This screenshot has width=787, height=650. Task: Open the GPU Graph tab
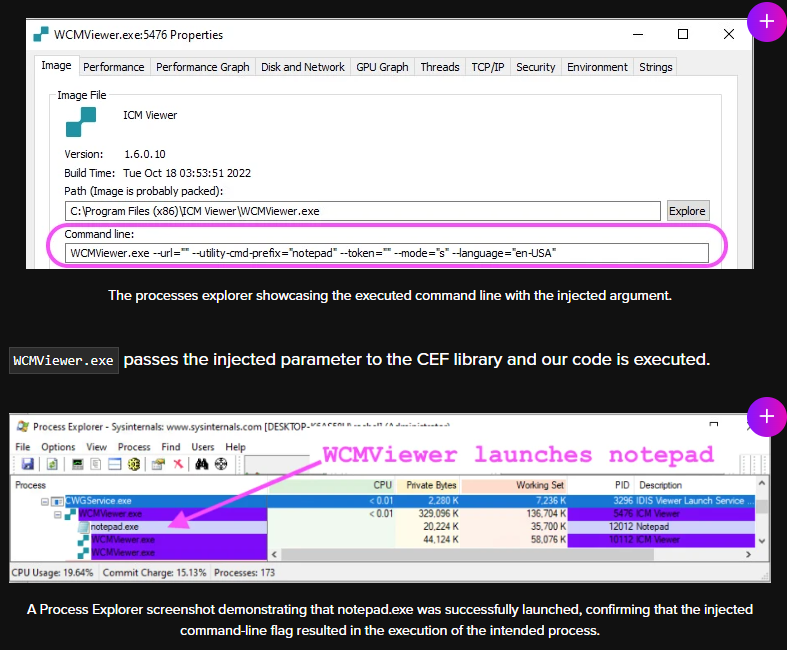(x=382, y=67)
